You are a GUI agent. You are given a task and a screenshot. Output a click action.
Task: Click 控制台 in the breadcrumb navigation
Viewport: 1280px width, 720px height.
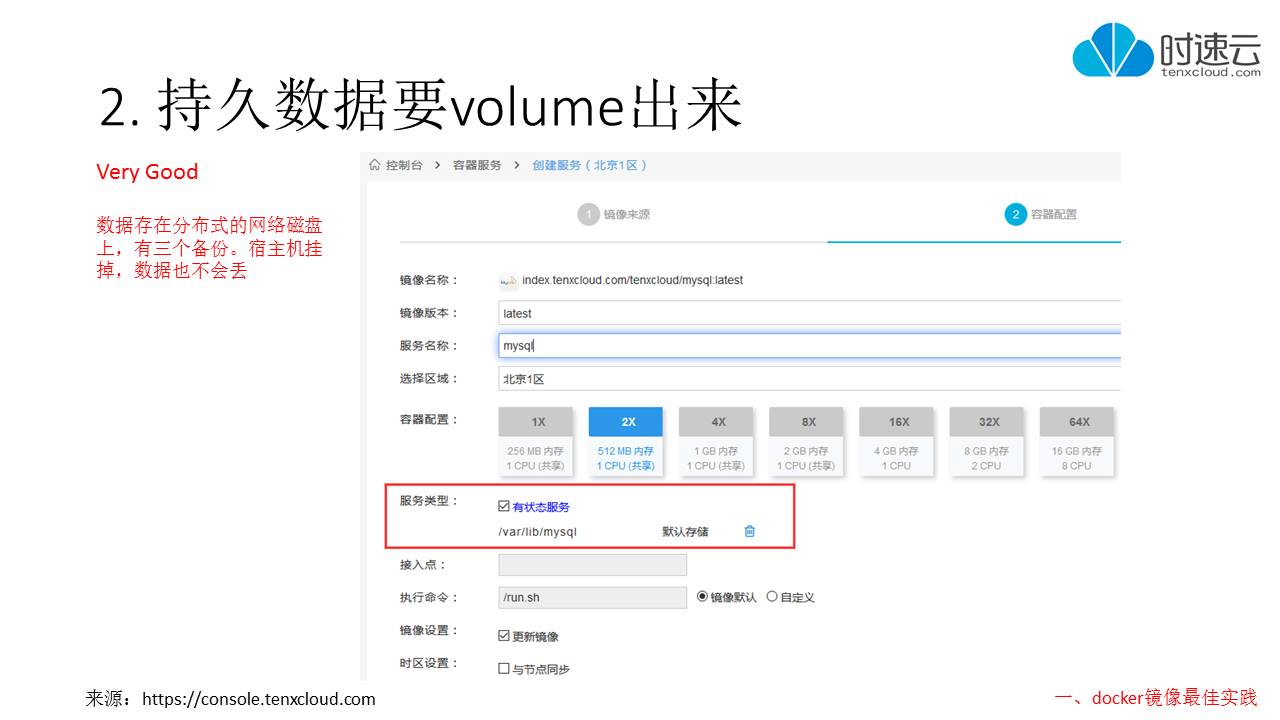point(402,165)
